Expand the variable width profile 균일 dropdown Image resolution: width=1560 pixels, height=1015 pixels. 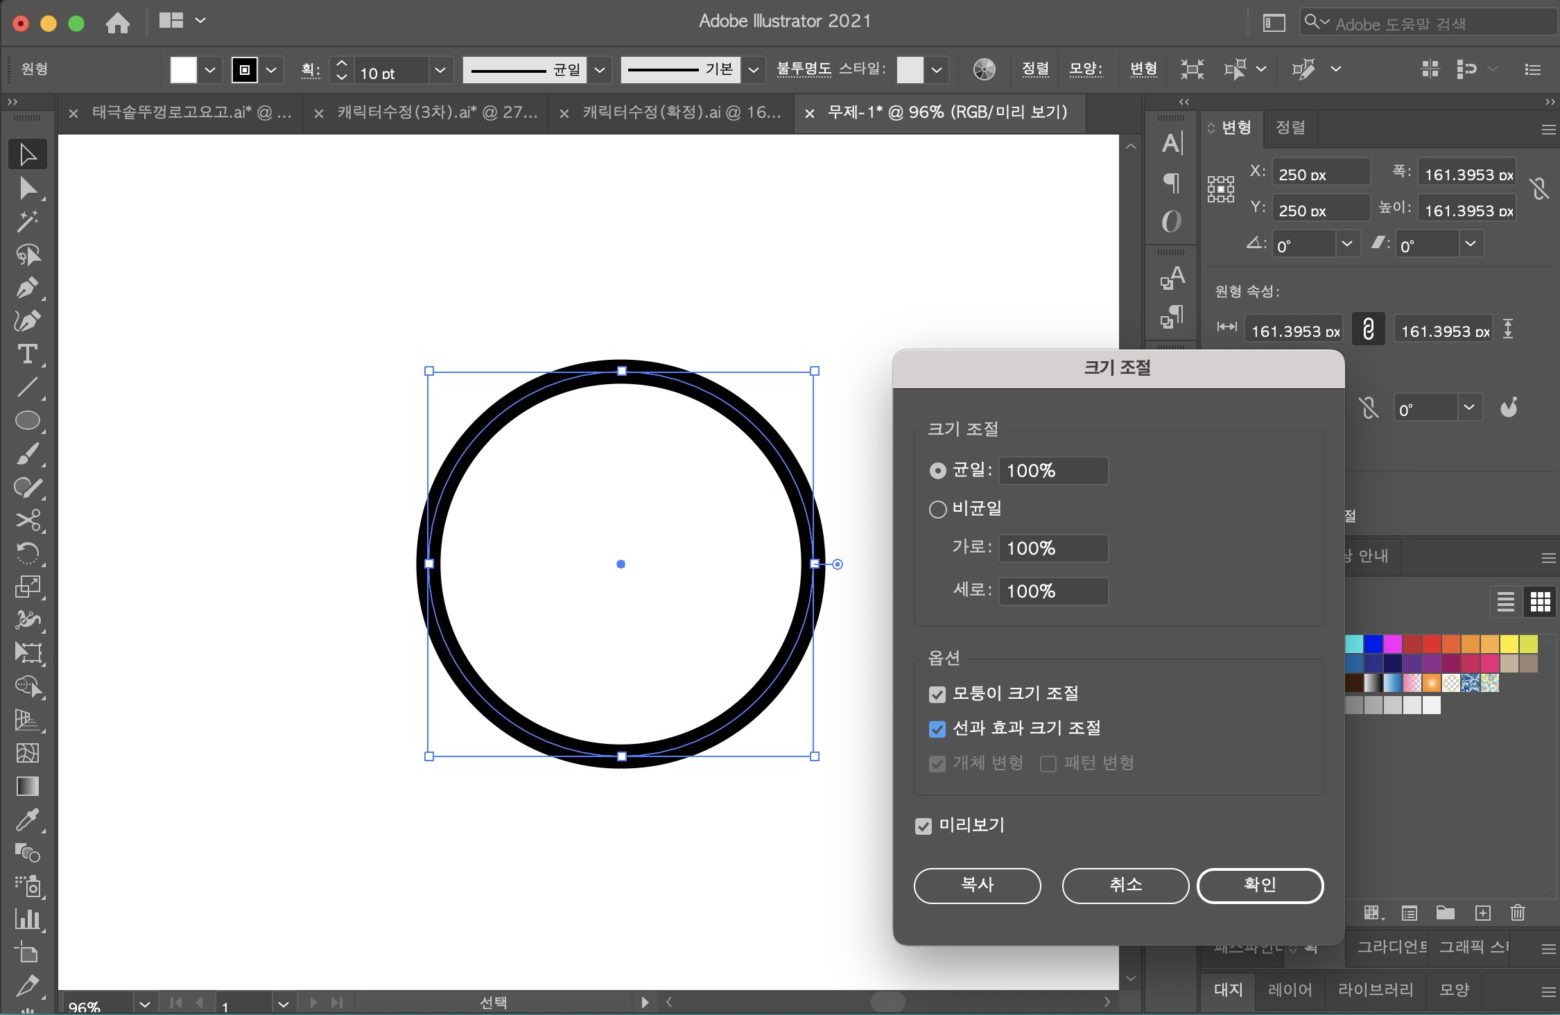(598, 70)
